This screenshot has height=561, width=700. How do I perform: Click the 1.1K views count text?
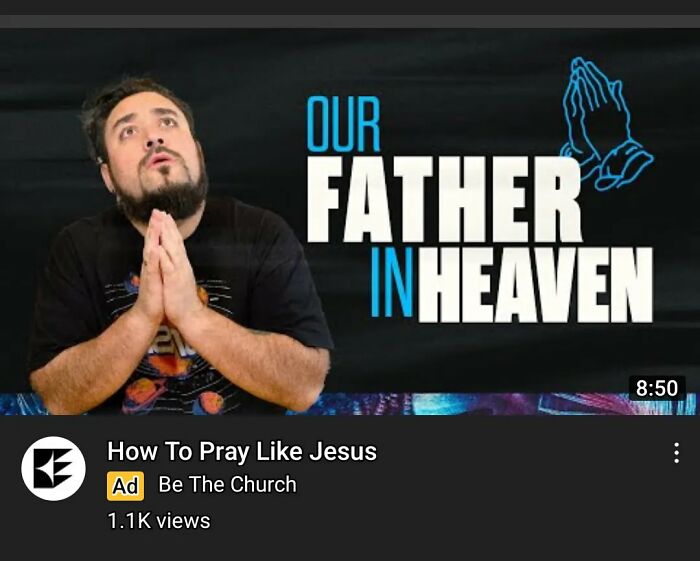point(159,520)
